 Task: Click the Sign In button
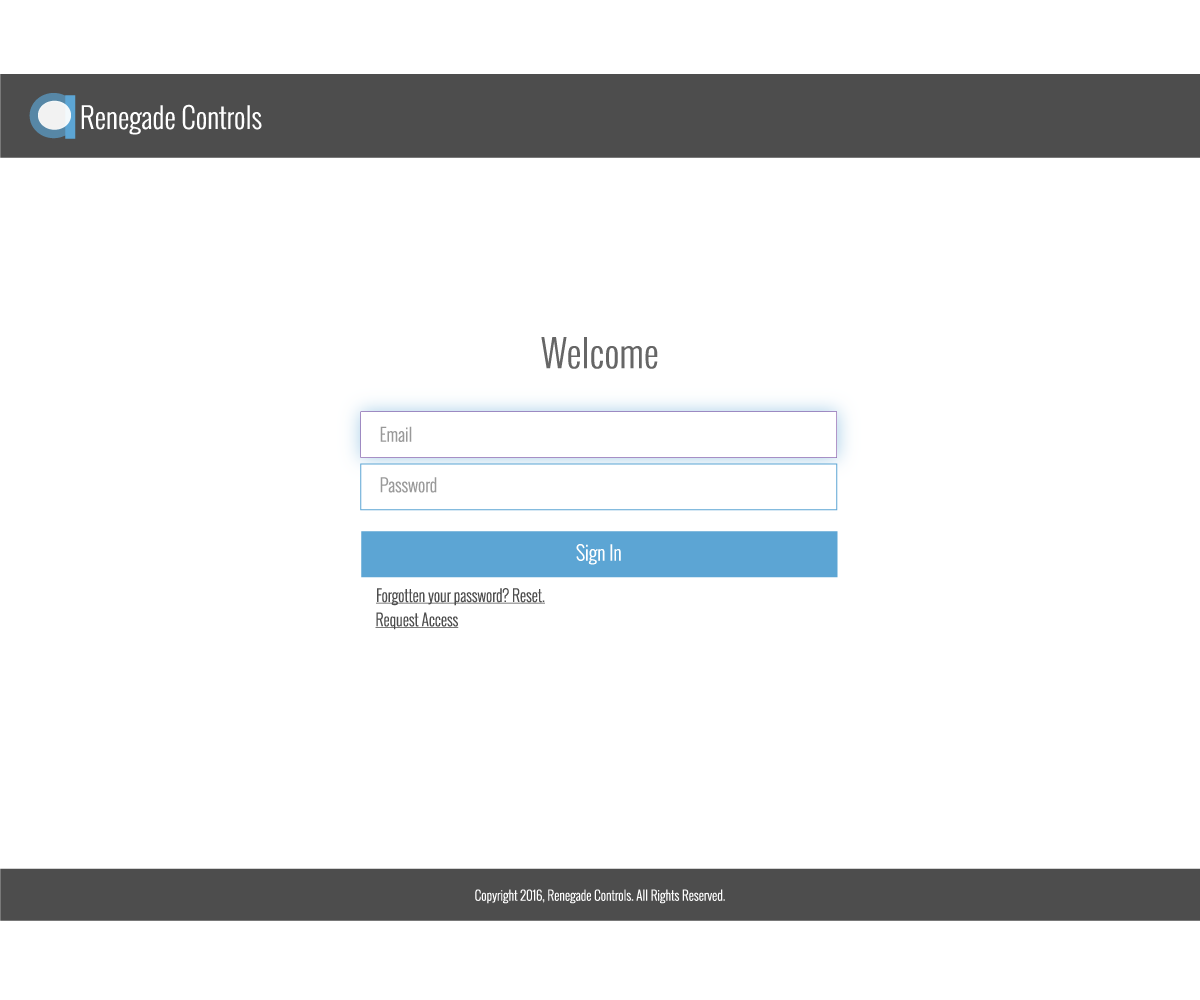pyautogui.click(x=598, y=554)
